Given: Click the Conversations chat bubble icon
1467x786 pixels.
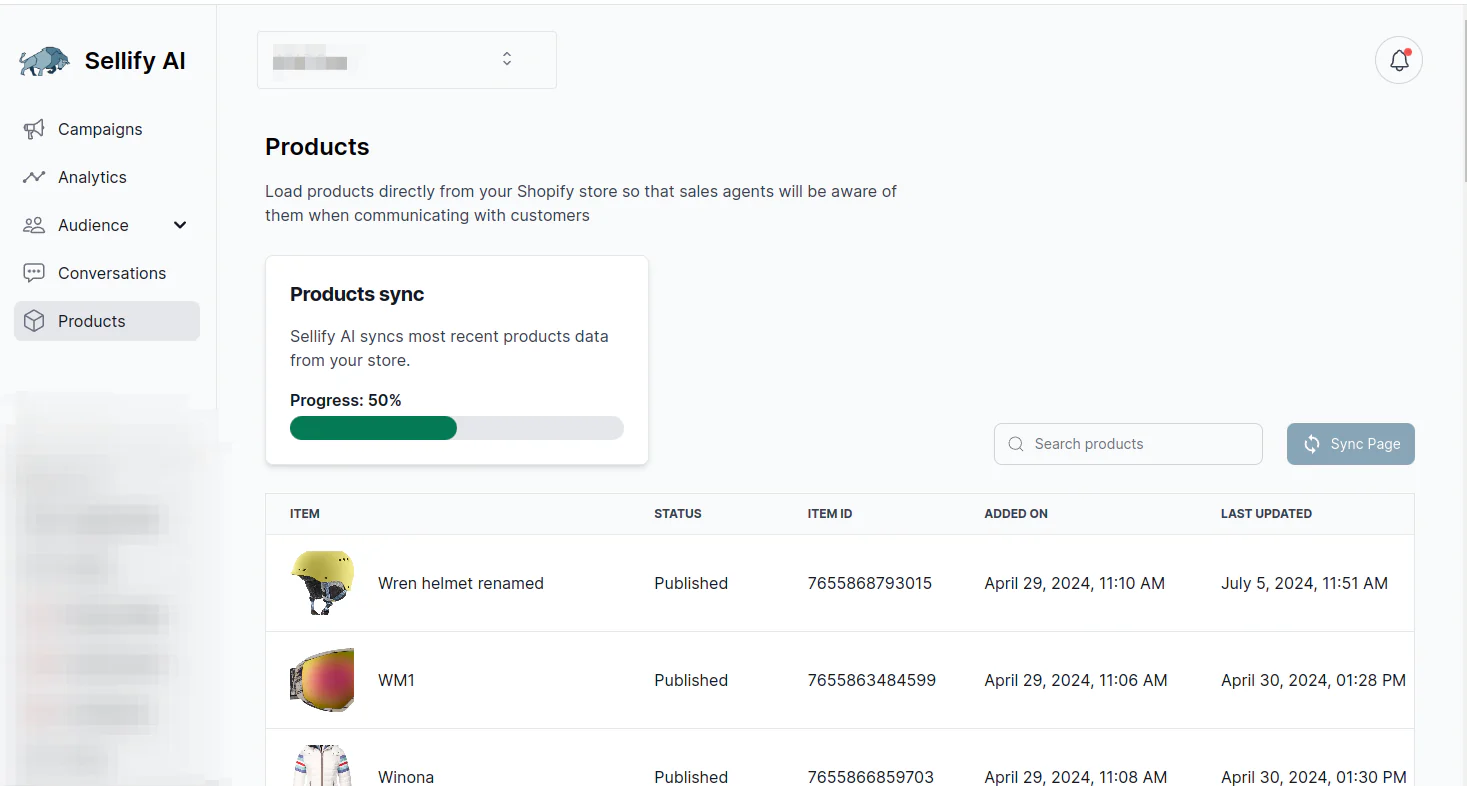Looking at the screenshot, I should click(x=34, y=273).
